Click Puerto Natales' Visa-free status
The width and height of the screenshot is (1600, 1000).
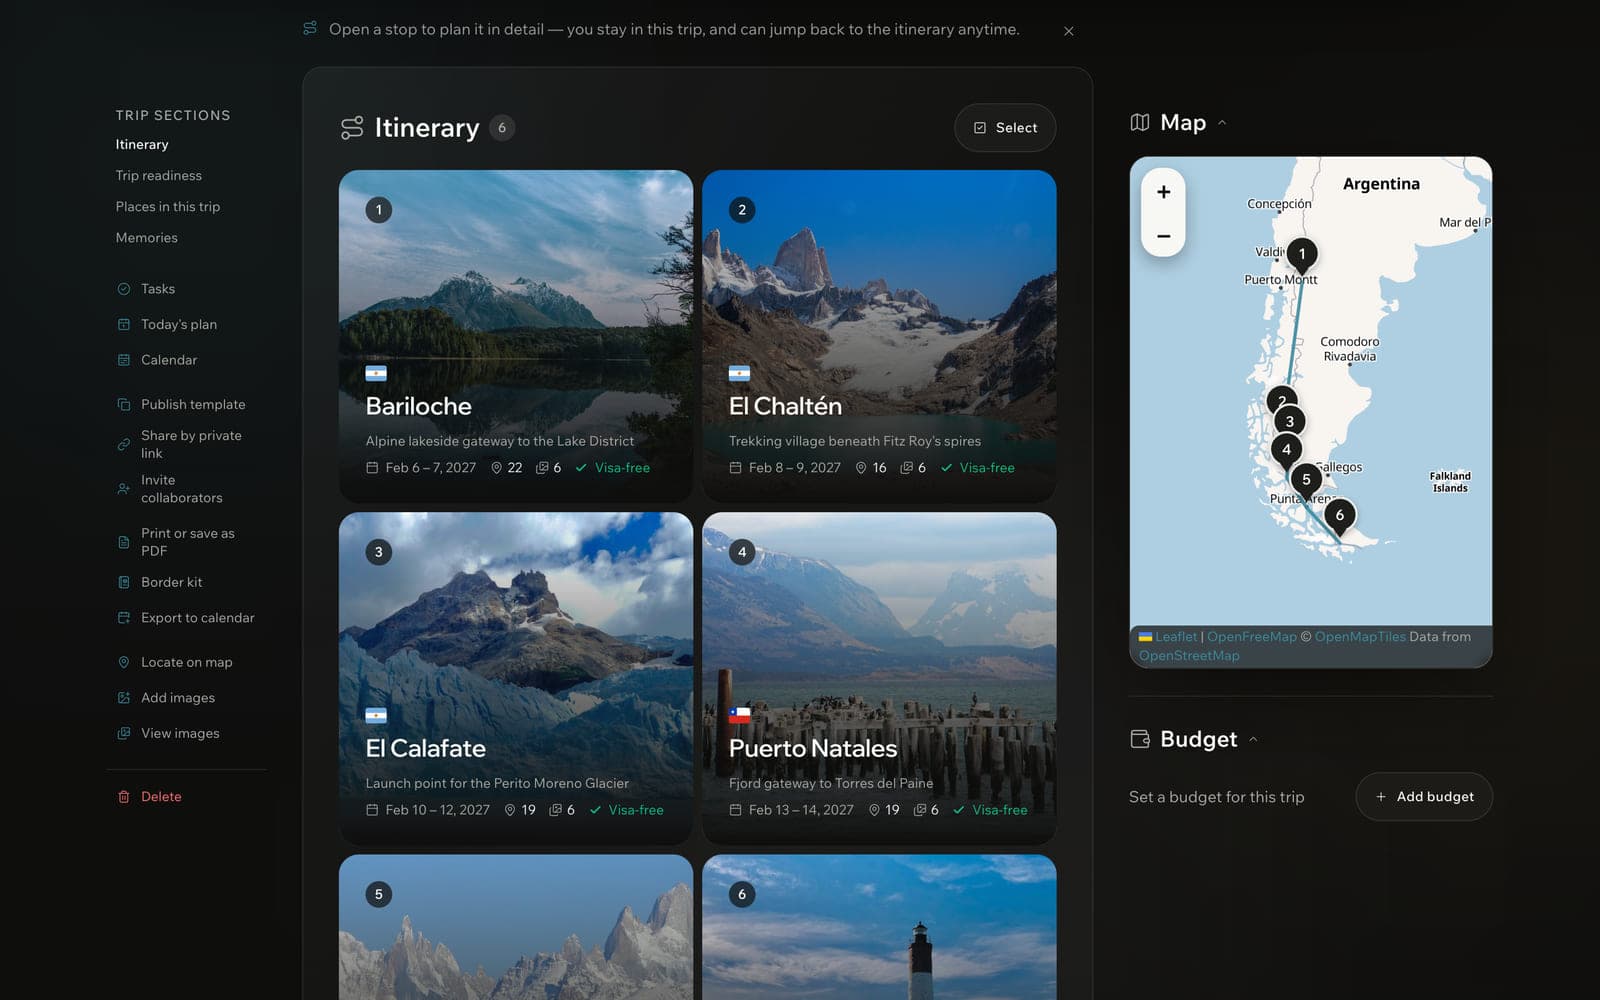pyautogui.click(x=991, y=810)
